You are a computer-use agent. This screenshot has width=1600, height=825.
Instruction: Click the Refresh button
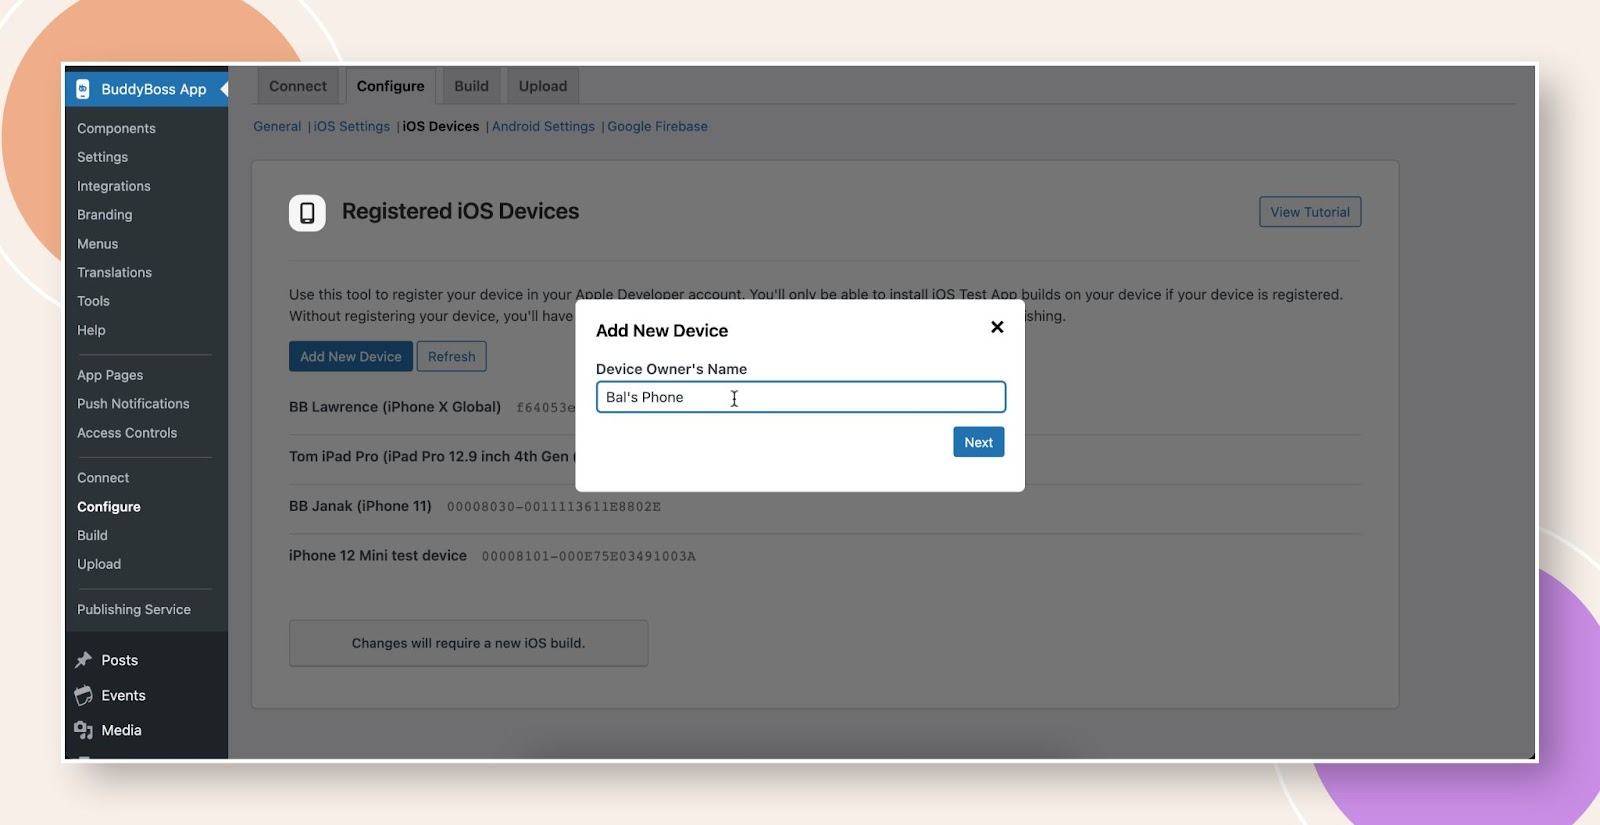click(452, 356)
